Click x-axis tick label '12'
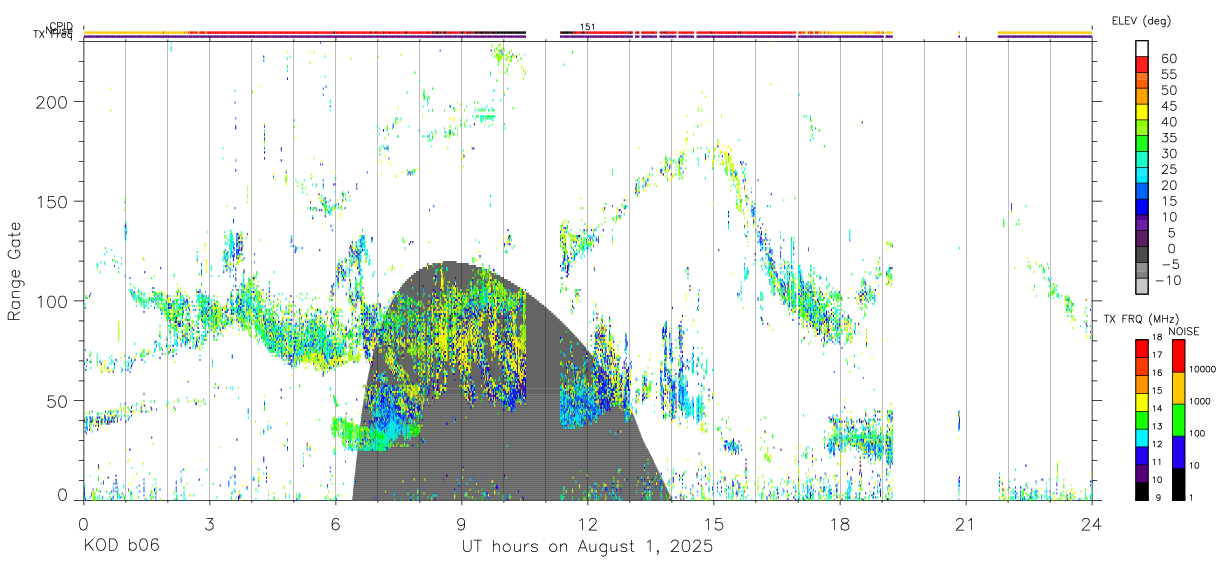This screenshot has width=1228, height=567. point(587,523)
